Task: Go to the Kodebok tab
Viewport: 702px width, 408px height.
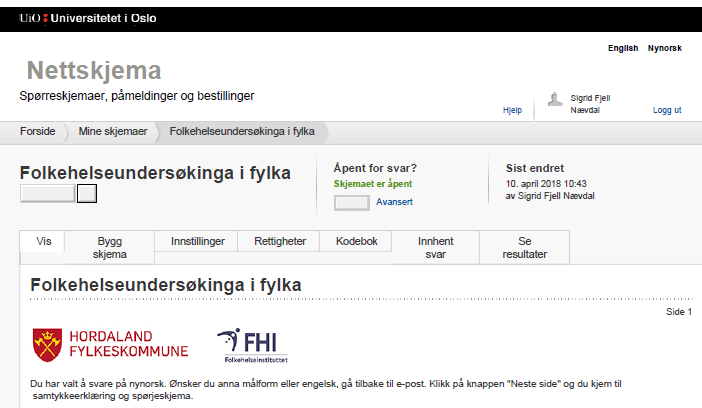Action: pyautogui.click(x=356, y=241)
